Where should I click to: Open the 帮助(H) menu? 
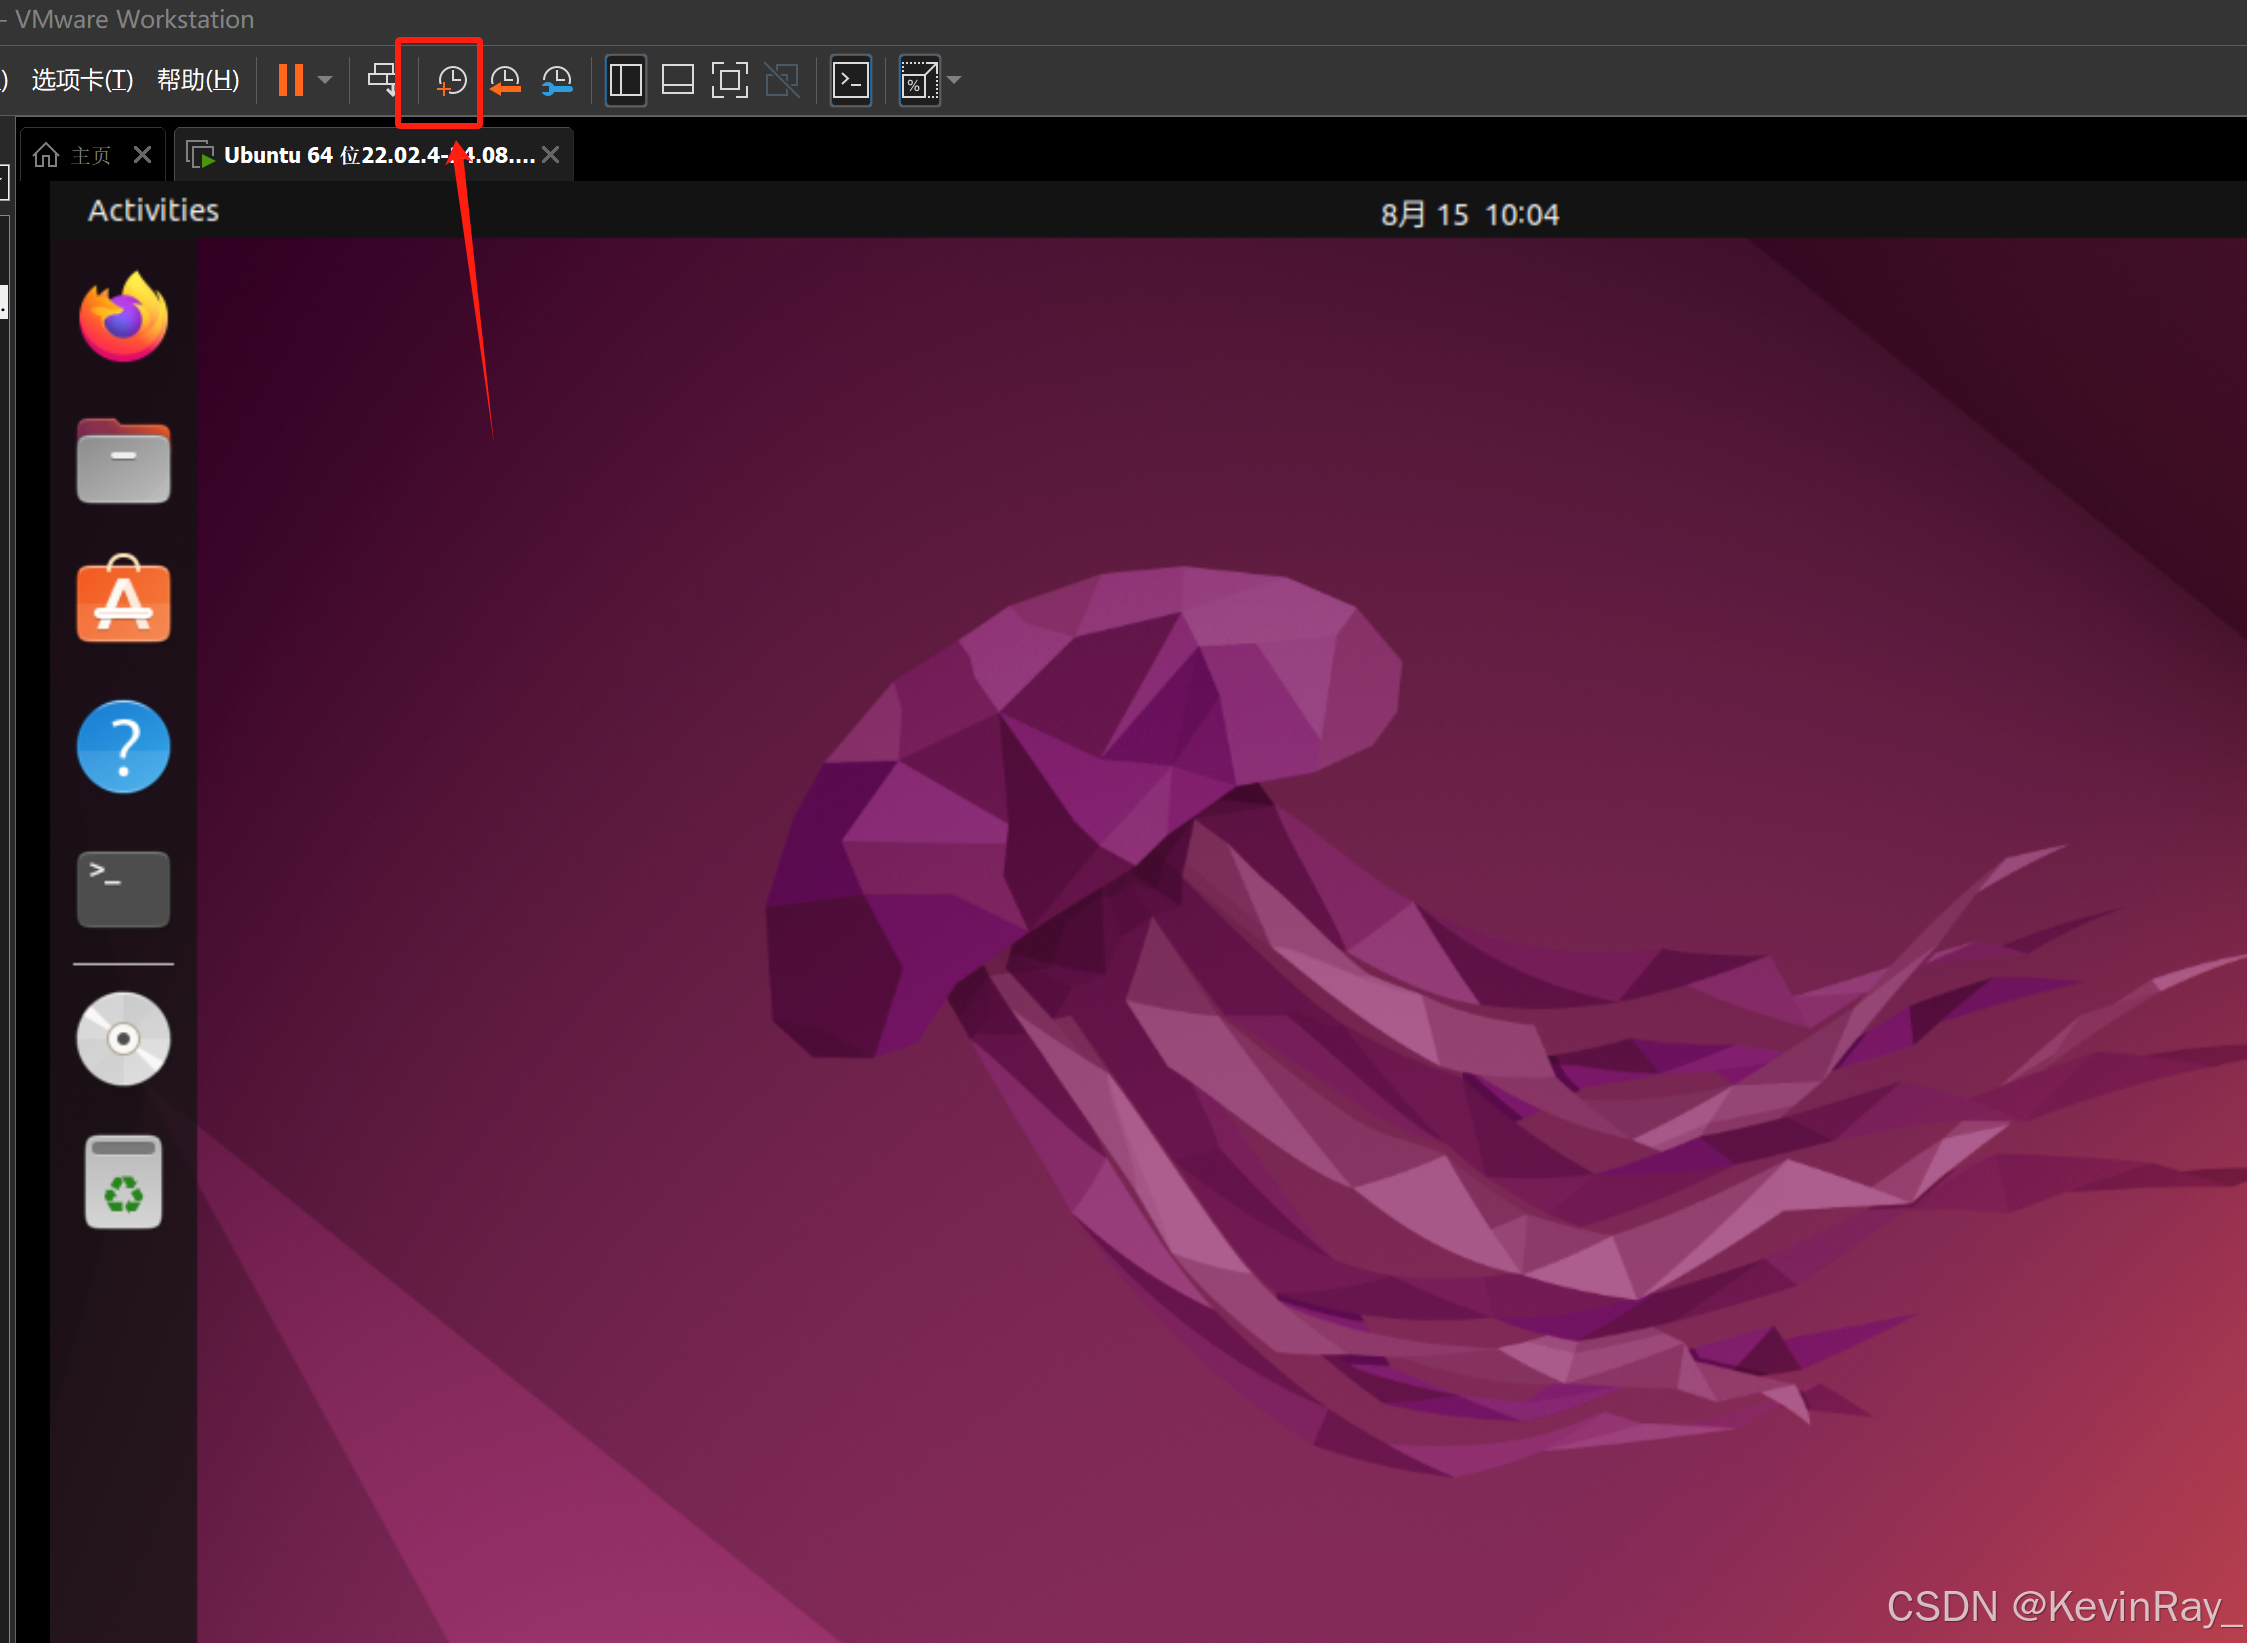tap(198, 80)
